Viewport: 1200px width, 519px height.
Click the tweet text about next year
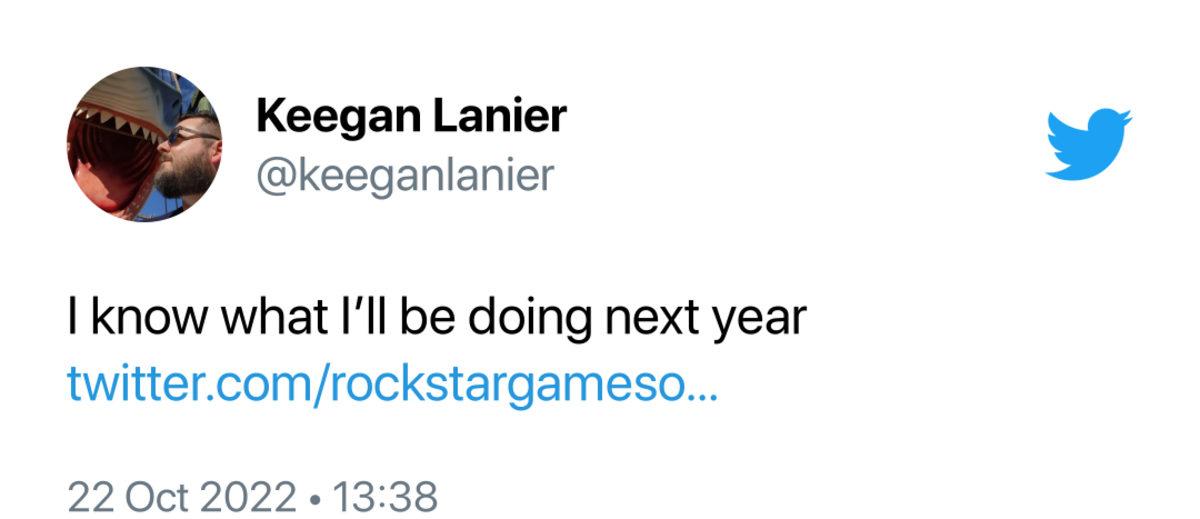(436, 320)
